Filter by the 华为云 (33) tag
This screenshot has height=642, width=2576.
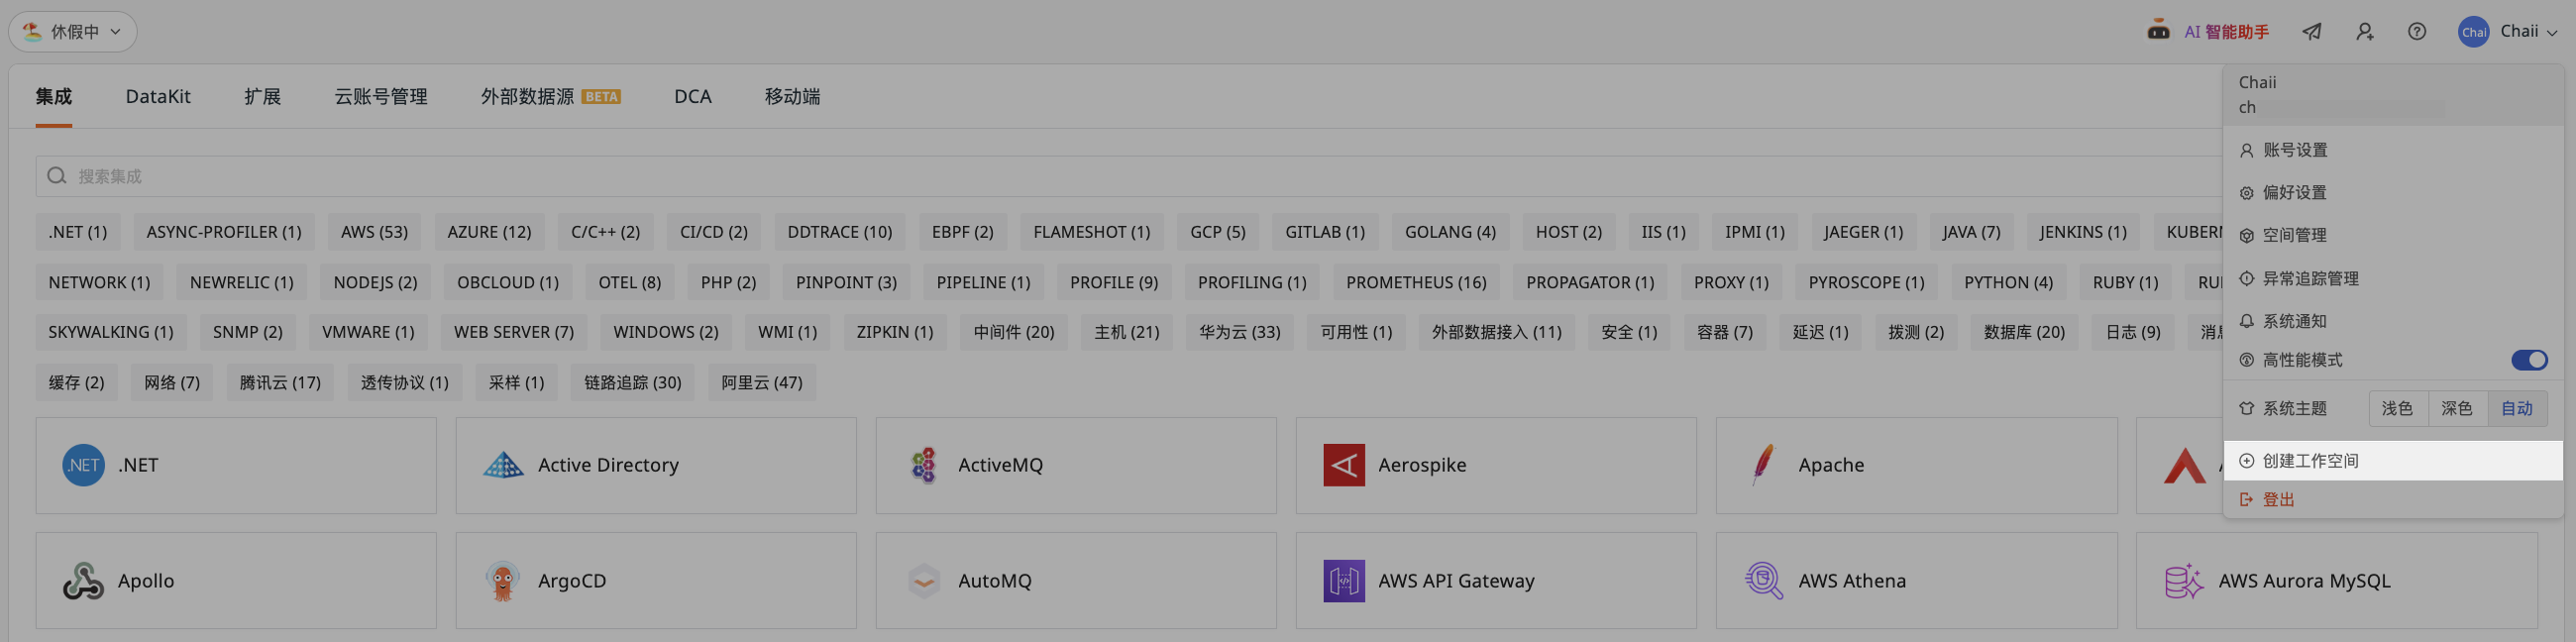point(1239,332)
